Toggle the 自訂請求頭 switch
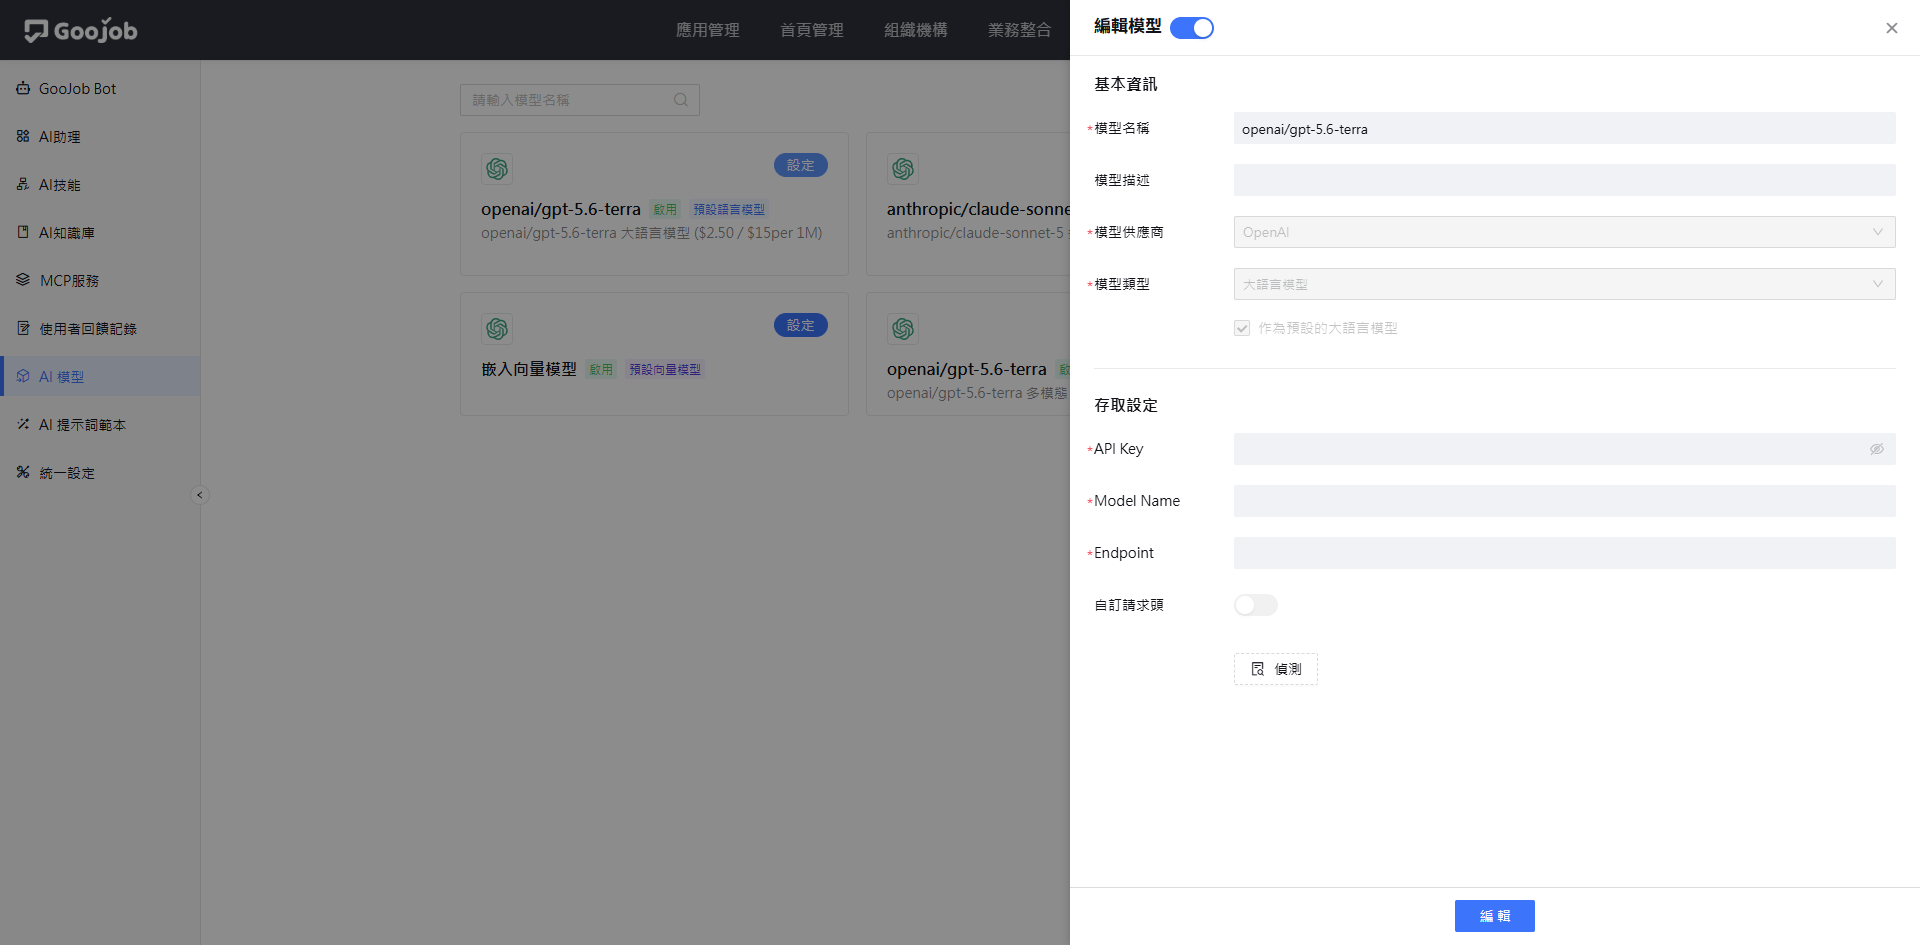Image resolution: width=1920 pixels, height=945 pixels. tap(1256, 605)
